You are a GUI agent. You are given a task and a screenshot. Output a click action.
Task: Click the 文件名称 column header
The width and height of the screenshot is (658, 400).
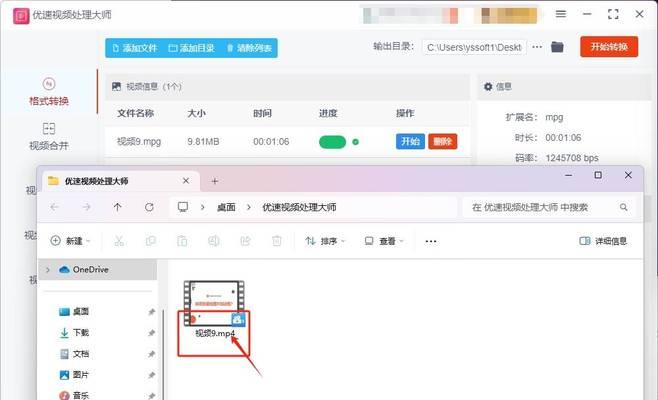point(135,113)
